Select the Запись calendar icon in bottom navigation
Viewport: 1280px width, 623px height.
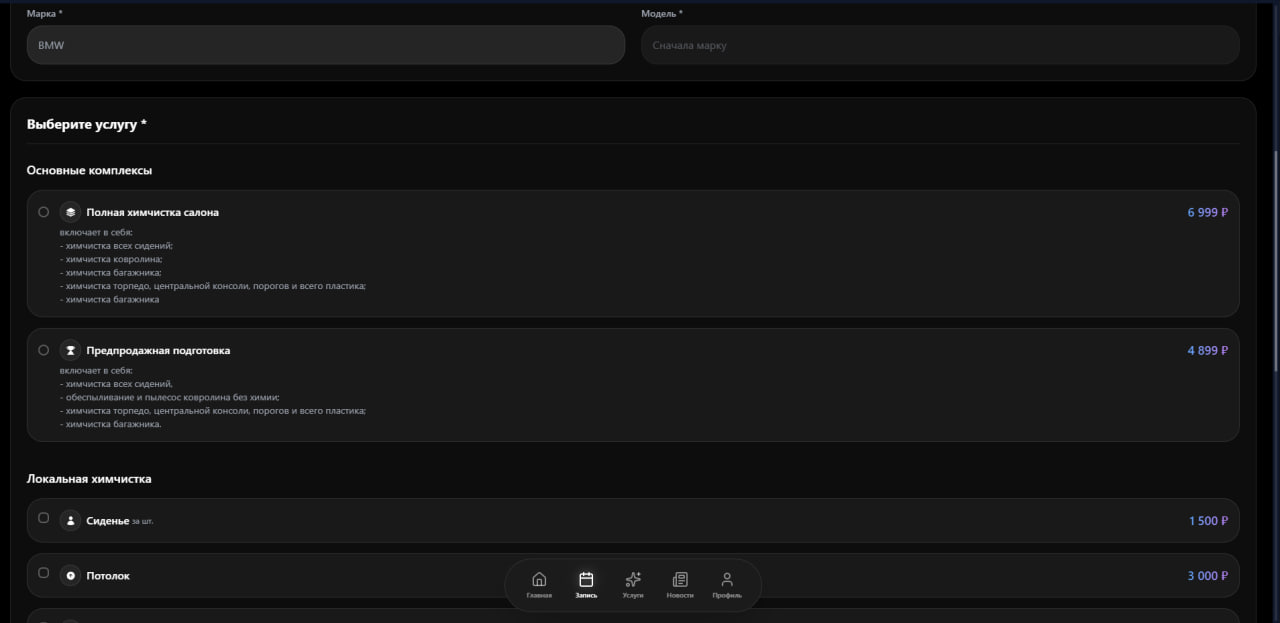click(586, 579)
